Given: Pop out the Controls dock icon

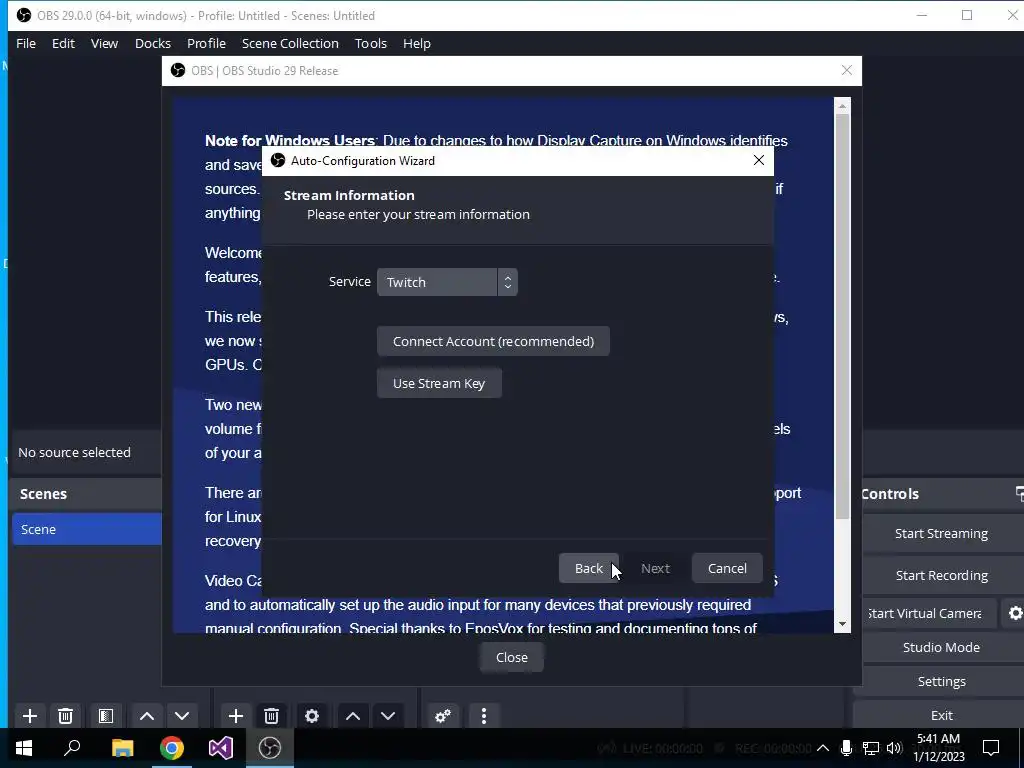Looking at the screenshot, I should tap(1019, 494).
